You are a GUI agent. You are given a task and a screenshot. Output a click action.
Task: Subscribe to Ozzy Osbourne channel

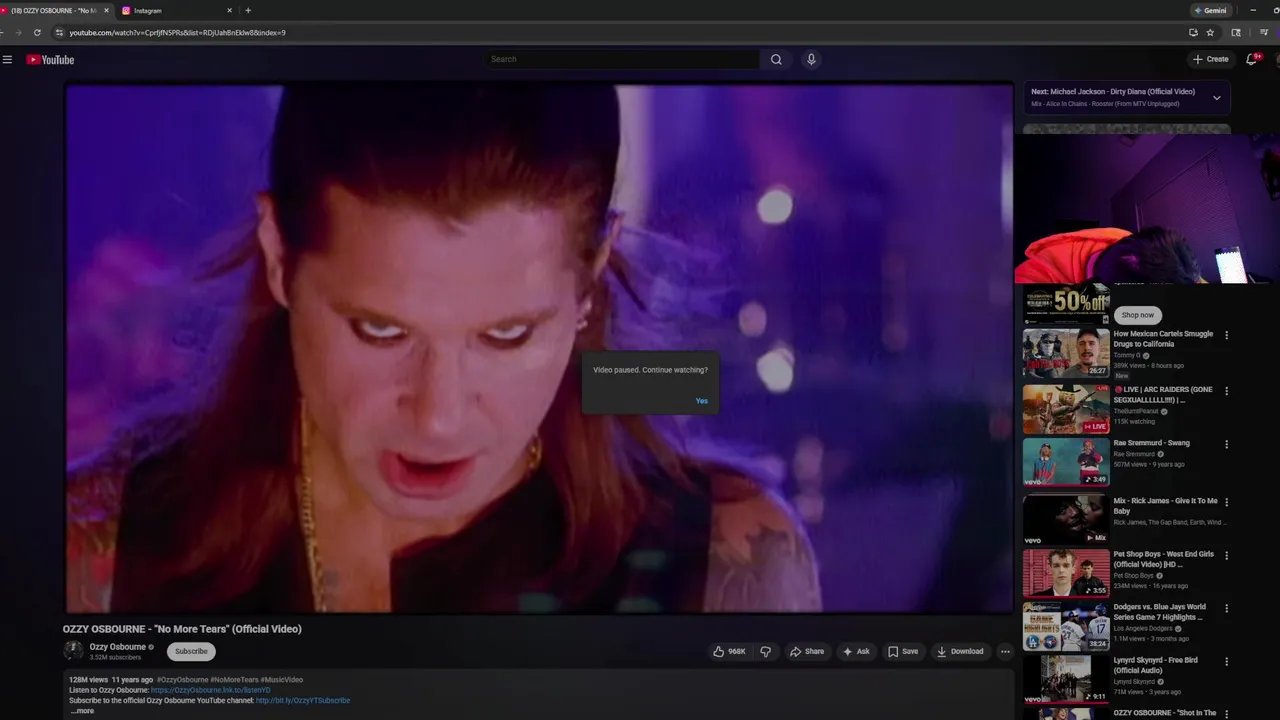(191, 651)
